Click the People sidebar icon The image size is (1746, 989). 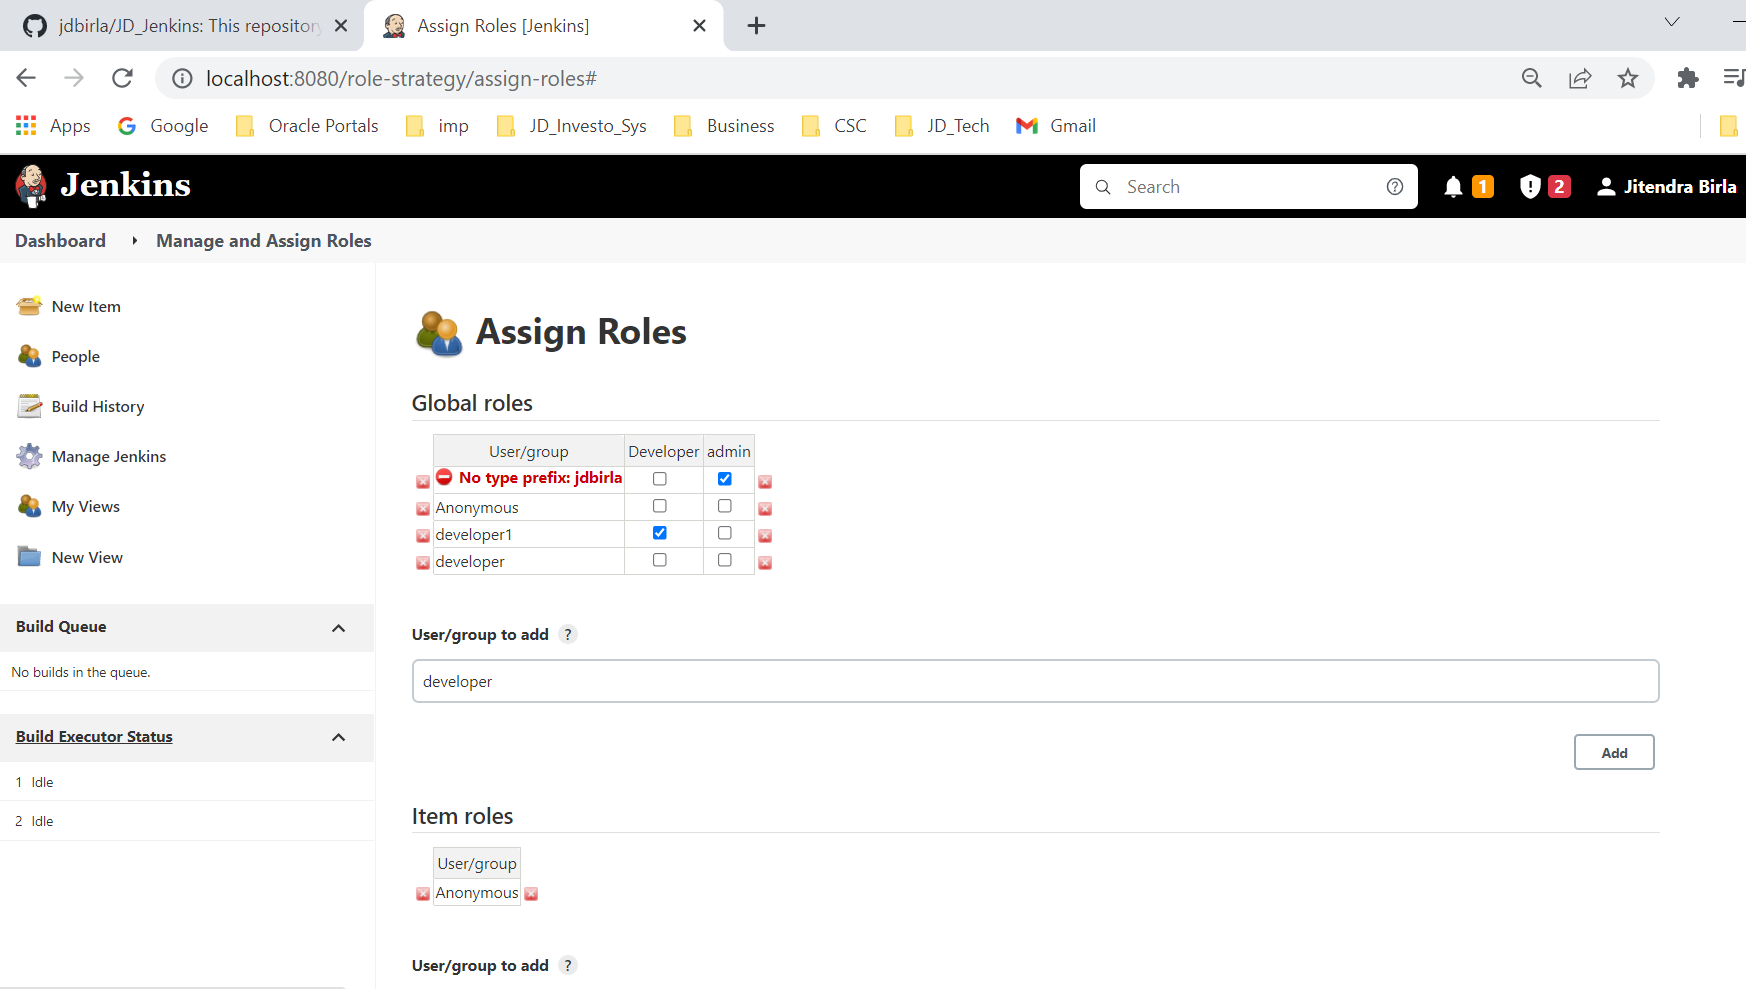pos(29,356)
